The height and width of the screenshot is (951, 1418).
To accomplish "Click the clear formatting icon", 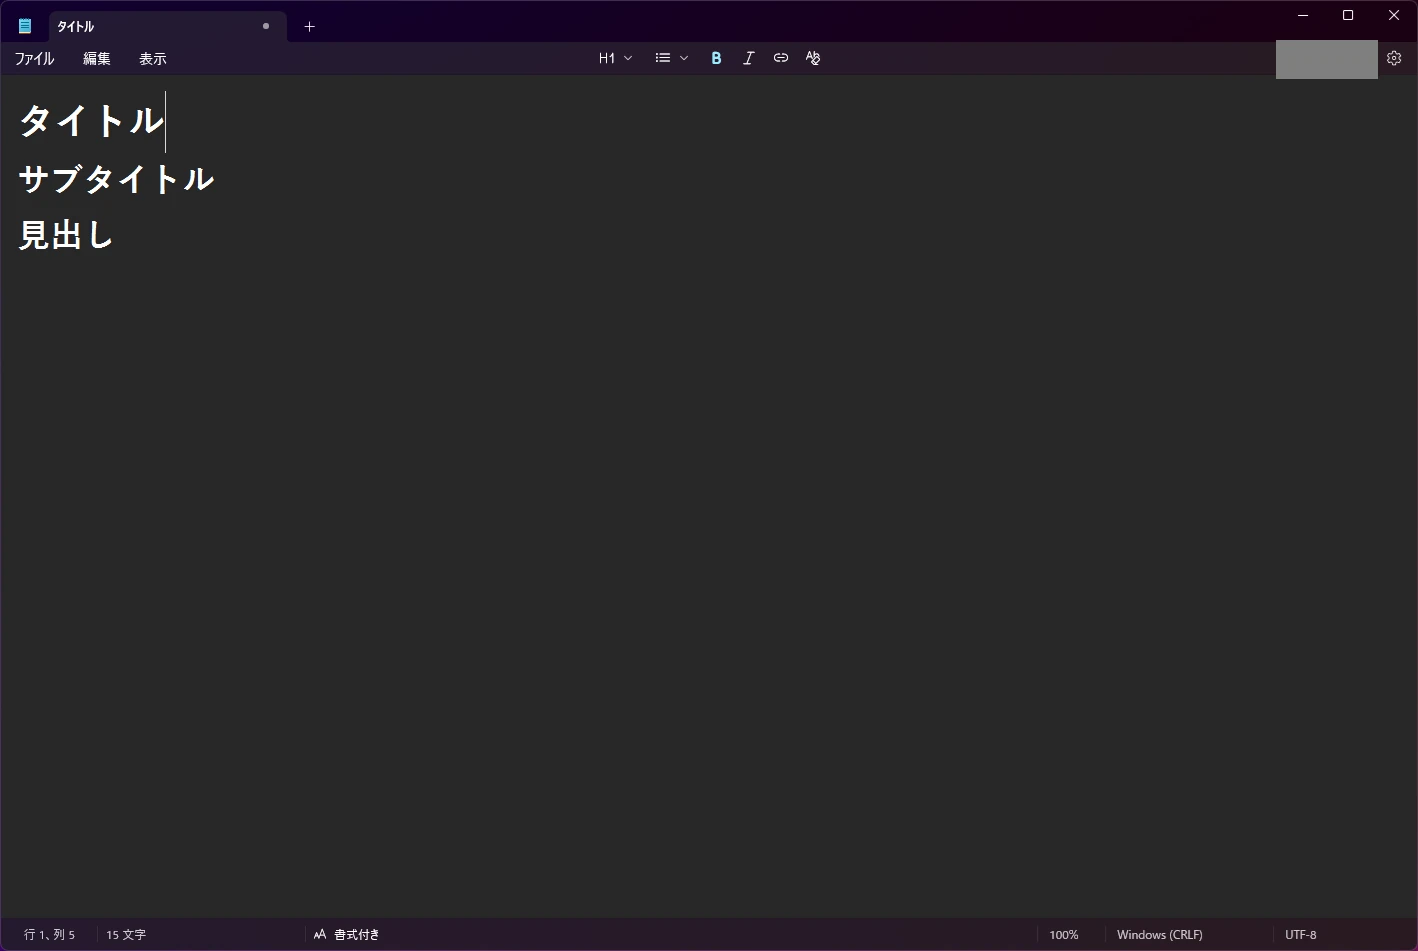I will [813, 58].
